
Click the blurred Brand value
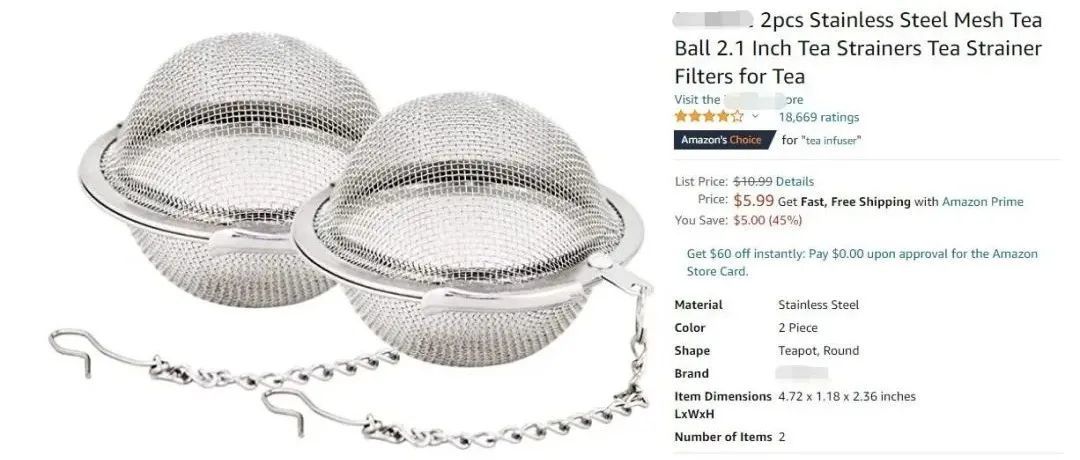coord(801,373)
